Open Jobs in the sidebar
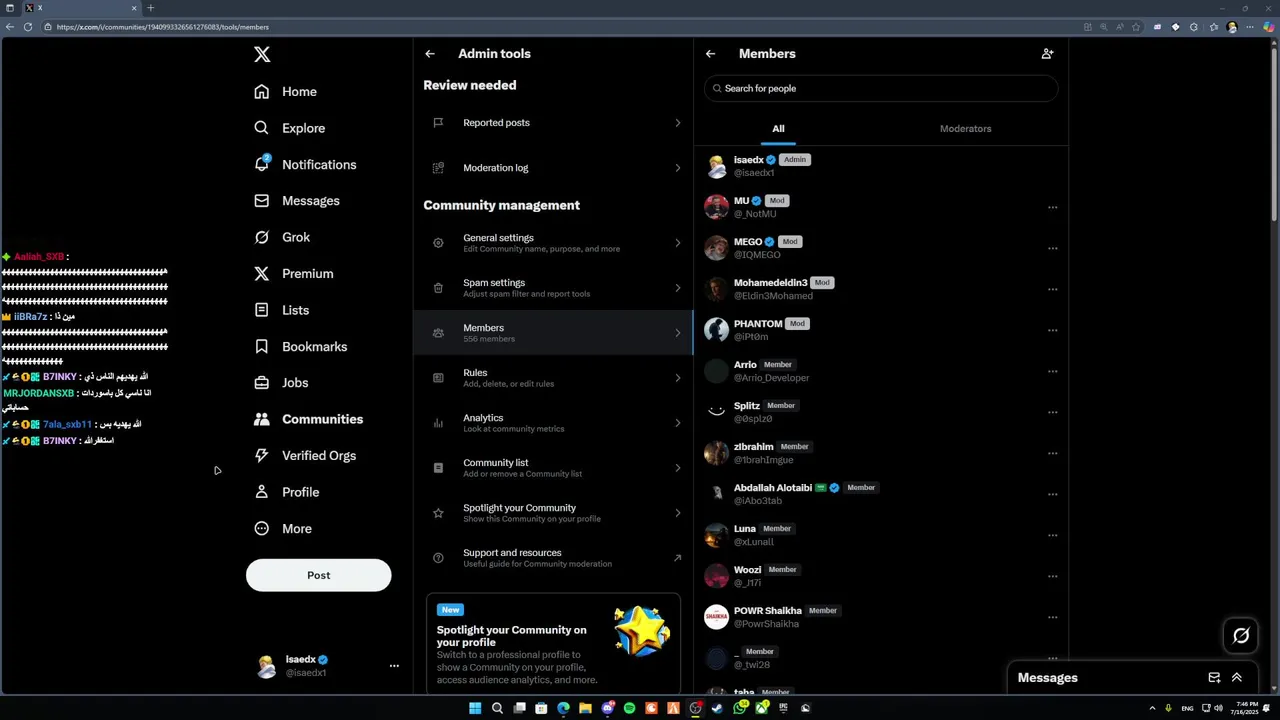Screen dimensions: 1280x720 tap(281, 383)
